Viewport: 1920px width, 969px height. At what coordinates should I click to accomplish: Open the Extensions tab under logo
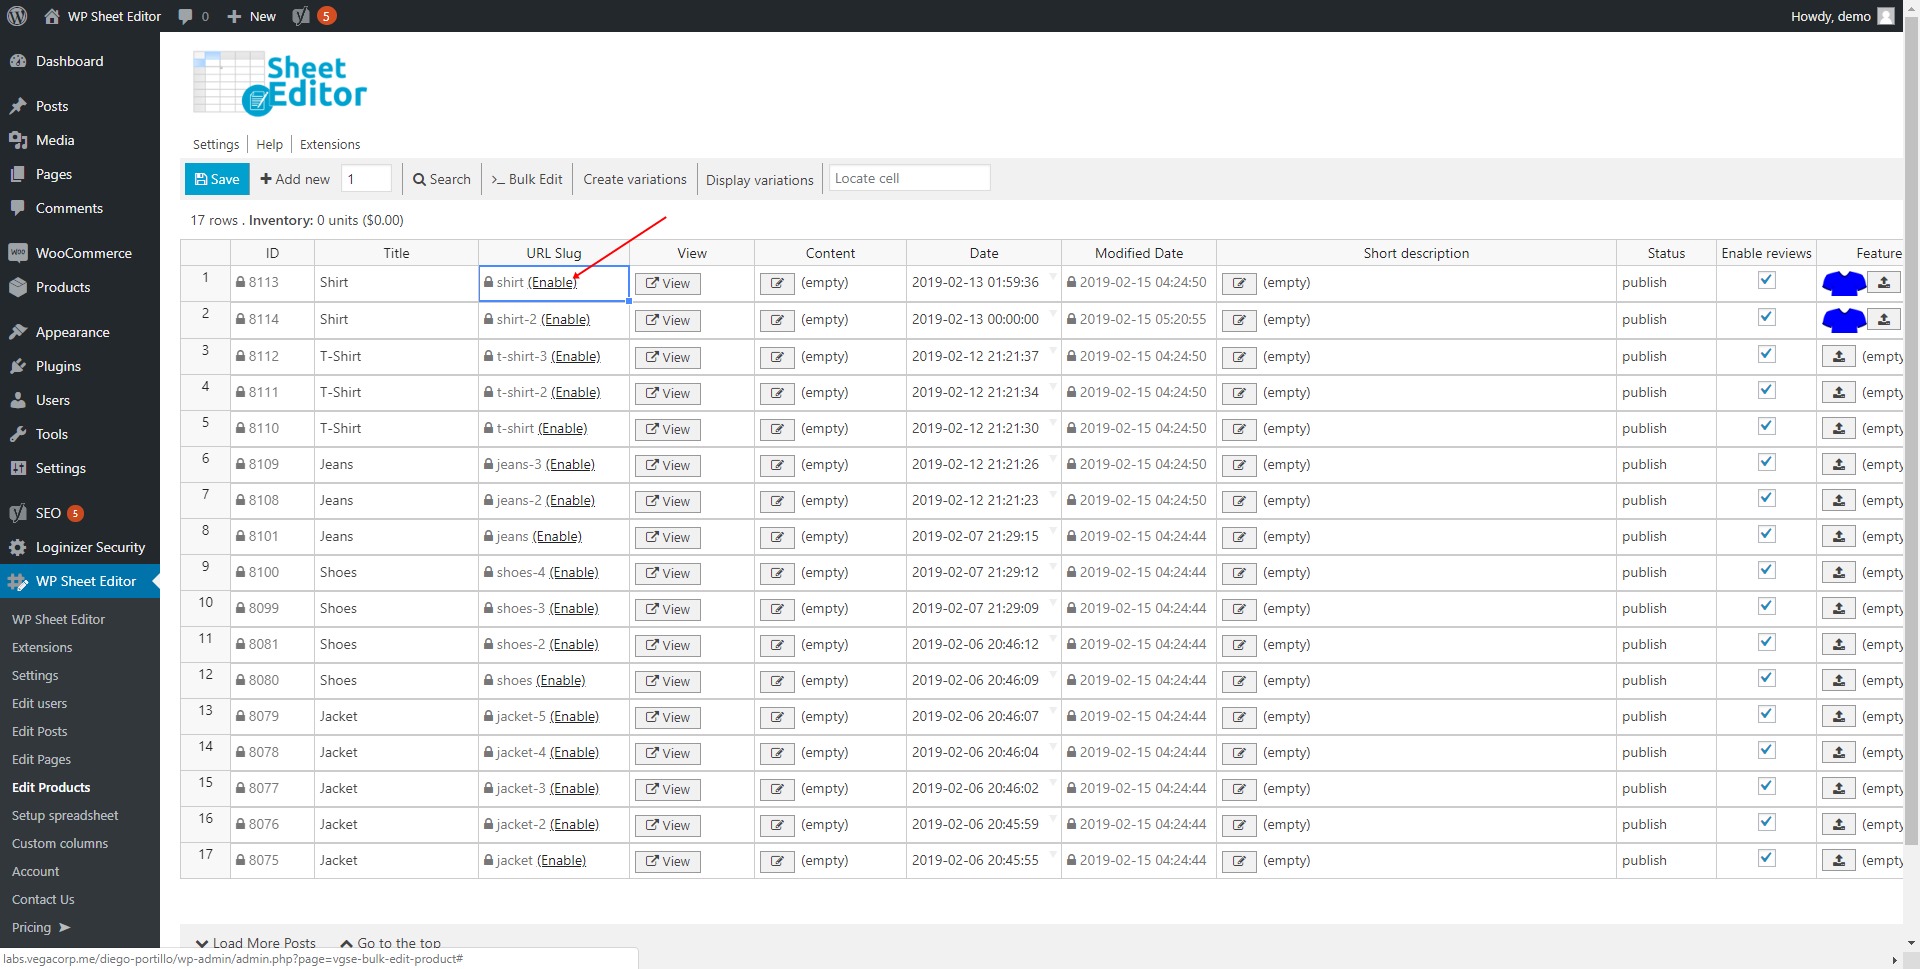(x=329, y=144)
